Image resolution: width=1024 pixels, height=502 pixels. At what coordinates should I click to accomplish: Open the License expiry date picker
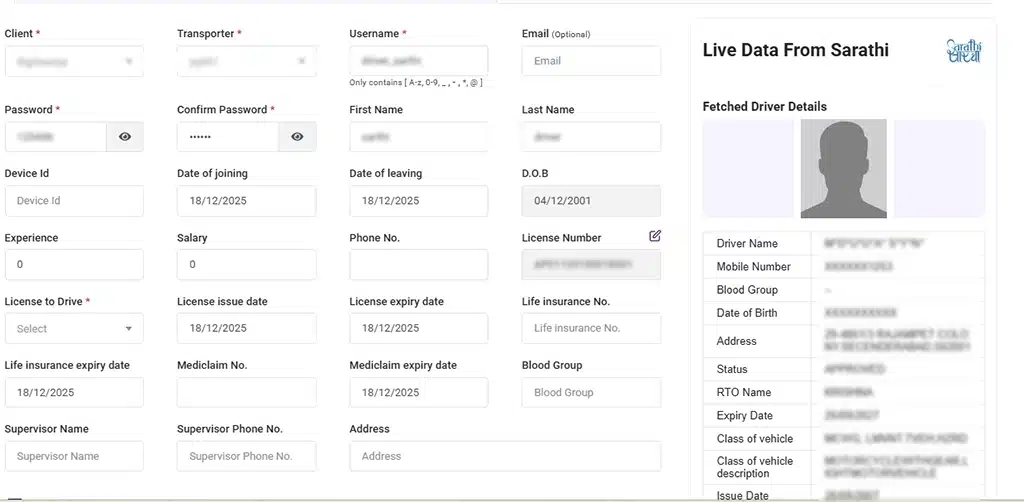[419, 328]
